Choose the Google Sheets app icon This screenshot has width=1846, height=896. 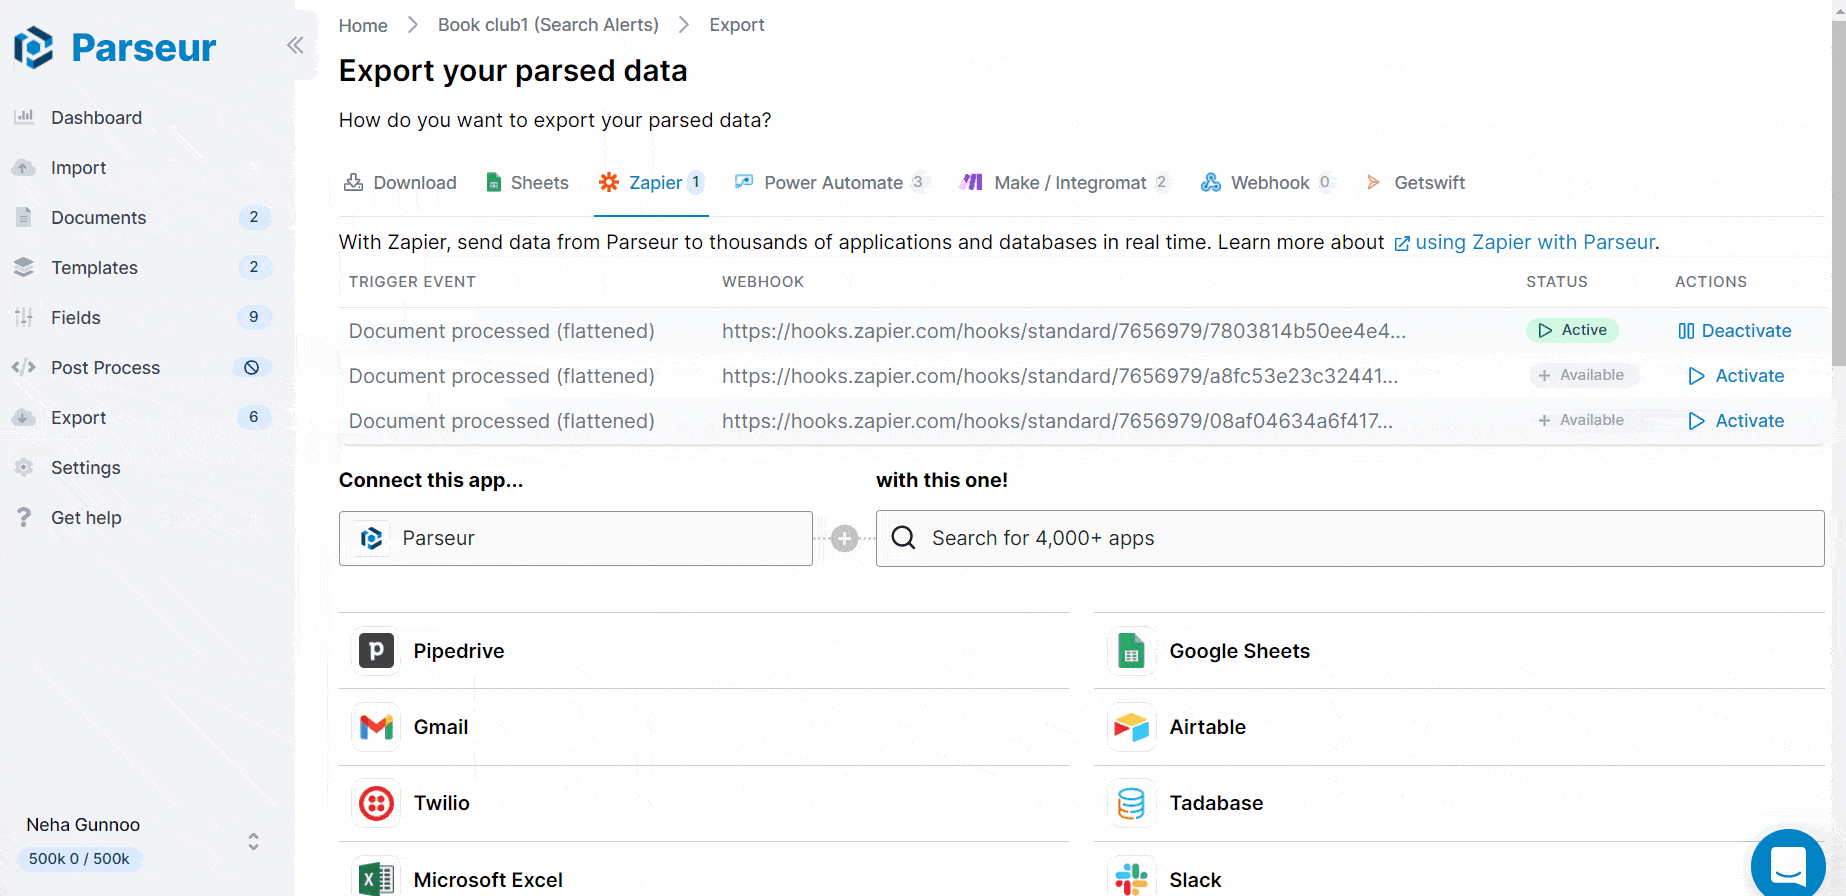tap(1131, 651)
